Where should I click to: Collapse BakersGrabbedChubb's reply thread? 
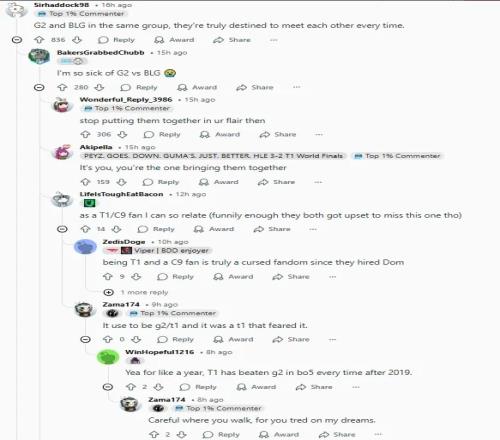[x=39, y=88]
